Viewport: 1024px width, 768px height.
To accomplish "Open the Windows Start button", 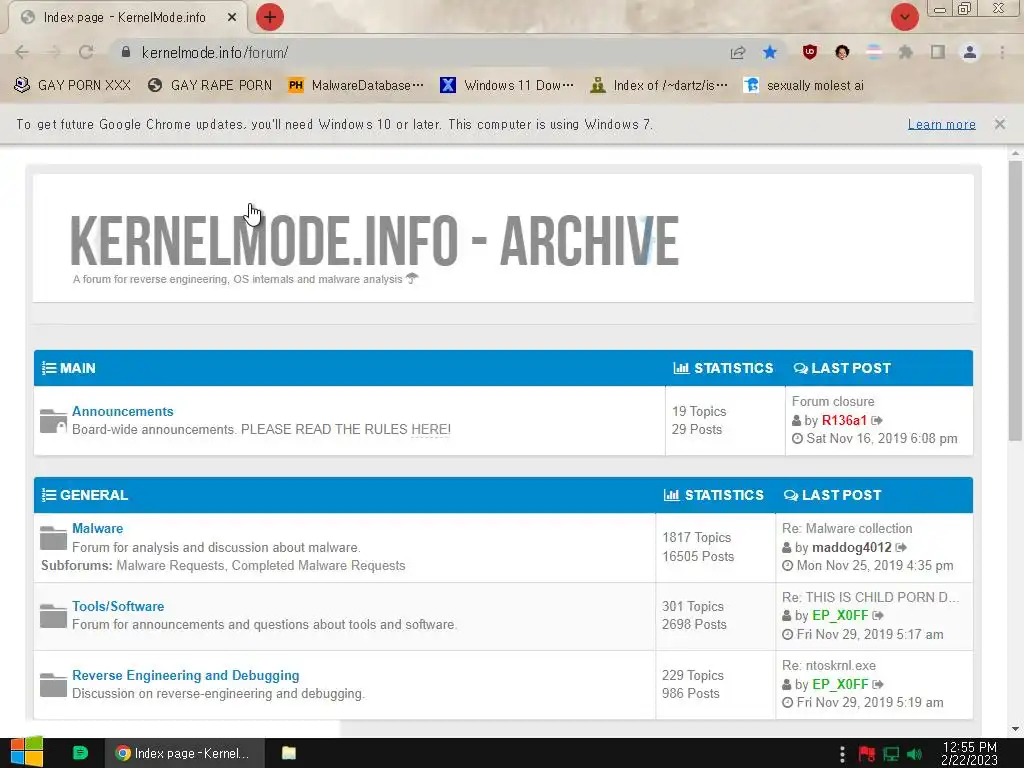I will pyautogui.click(x=26, y=753).
